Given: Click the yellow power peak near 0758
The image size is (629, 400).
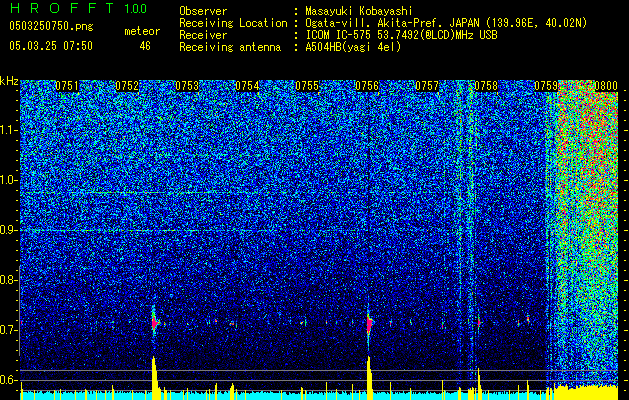Looking at the screenshot, I should [479, 384].
